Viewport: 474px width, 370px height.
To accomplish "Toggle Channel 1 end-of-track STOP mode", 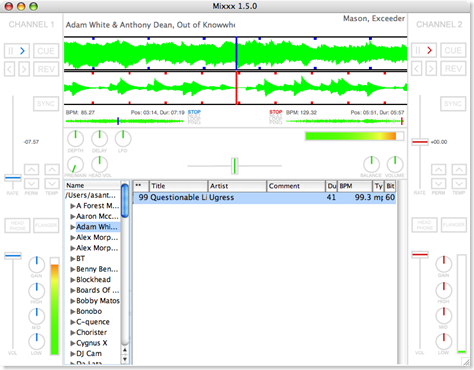I will (194, 112).
